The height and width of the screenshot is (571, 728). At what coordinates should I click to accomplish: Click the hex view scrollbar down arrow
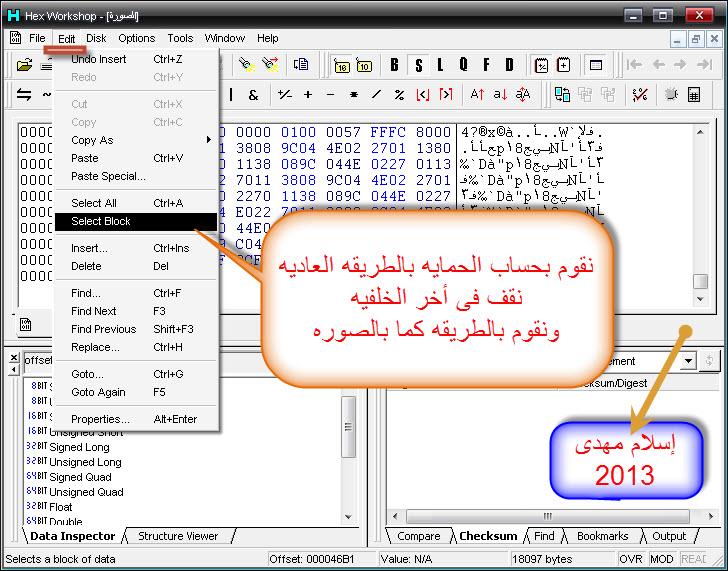point(700,299)
